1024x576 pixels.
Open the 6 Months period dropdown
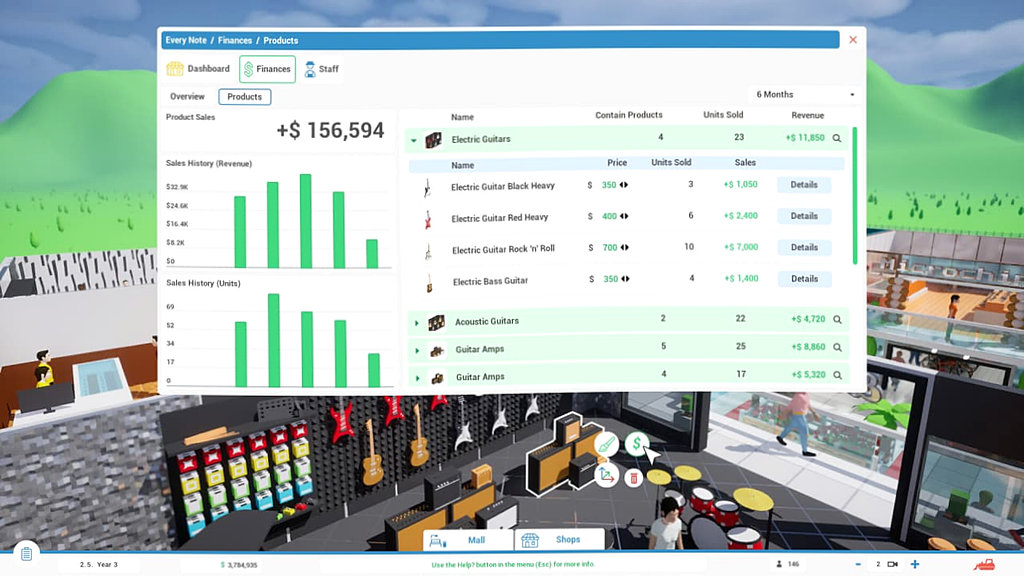805,95
